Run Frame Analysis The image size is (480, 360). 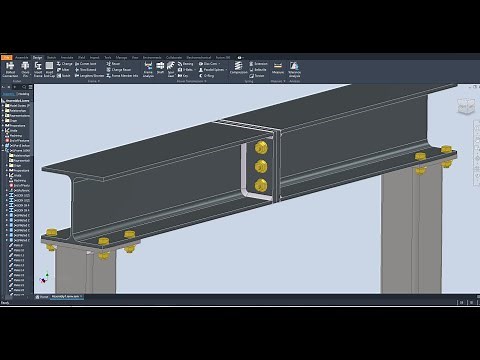(x=148, y=70)
